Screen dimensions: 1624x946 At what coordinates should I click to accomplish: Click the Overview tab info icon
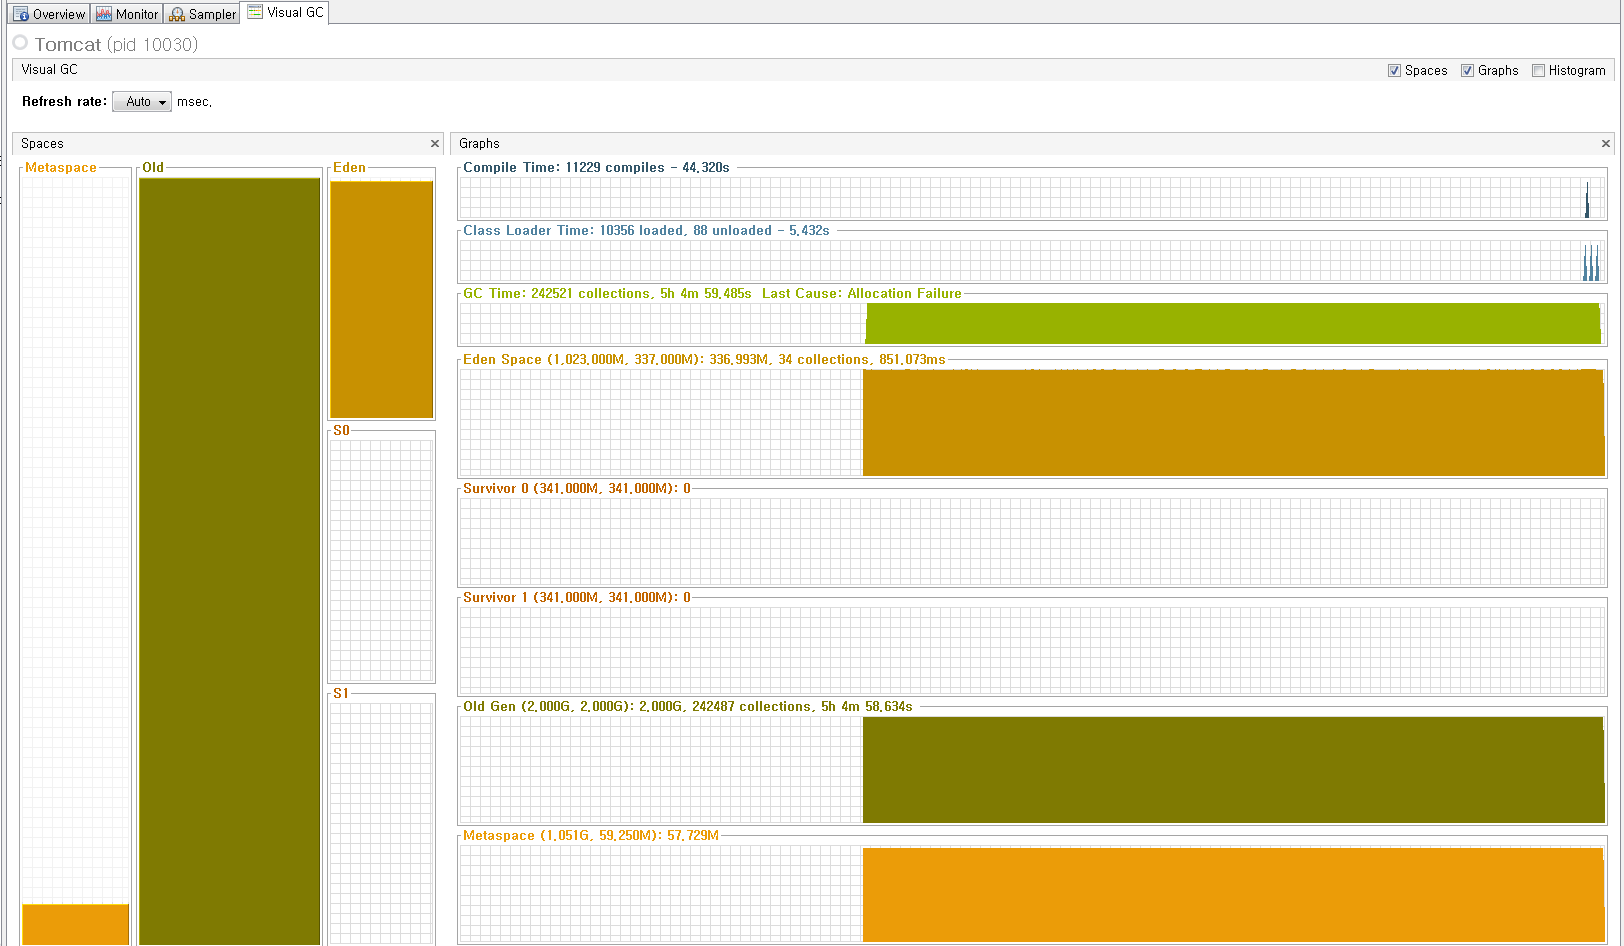click(x=21, y=14)
